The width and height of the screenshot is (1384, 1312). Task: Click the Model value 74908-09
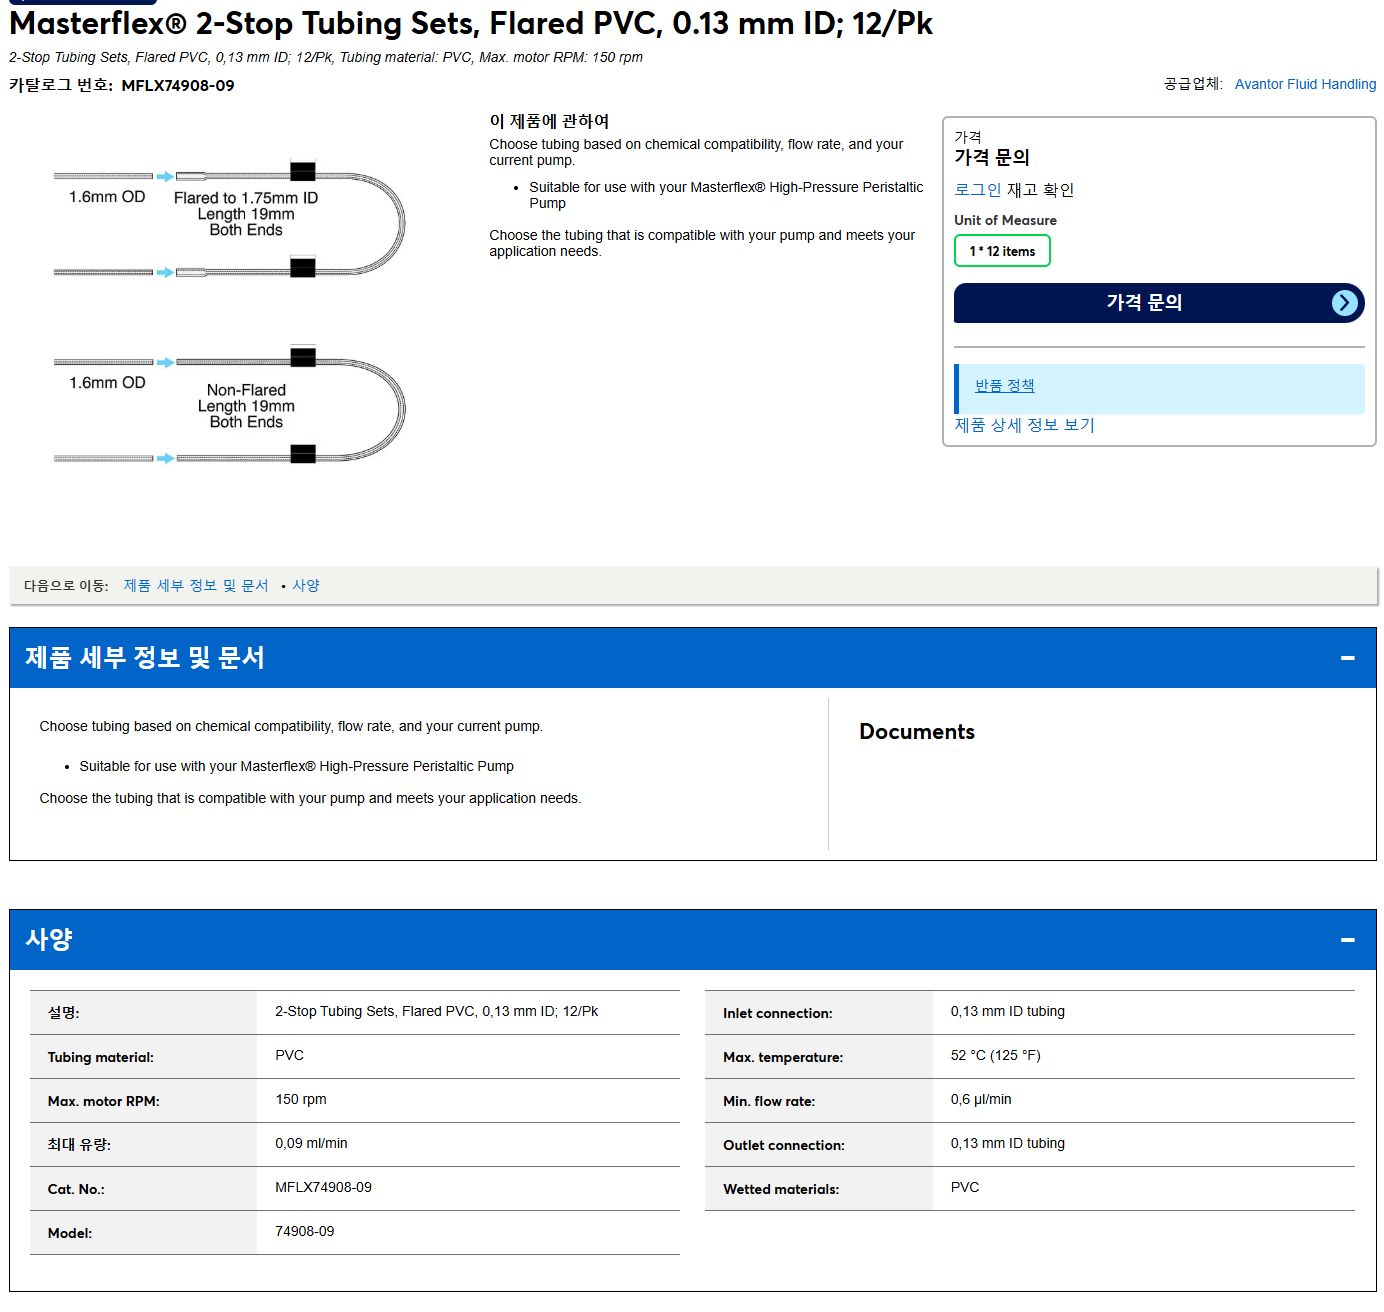coord(305,1232)
